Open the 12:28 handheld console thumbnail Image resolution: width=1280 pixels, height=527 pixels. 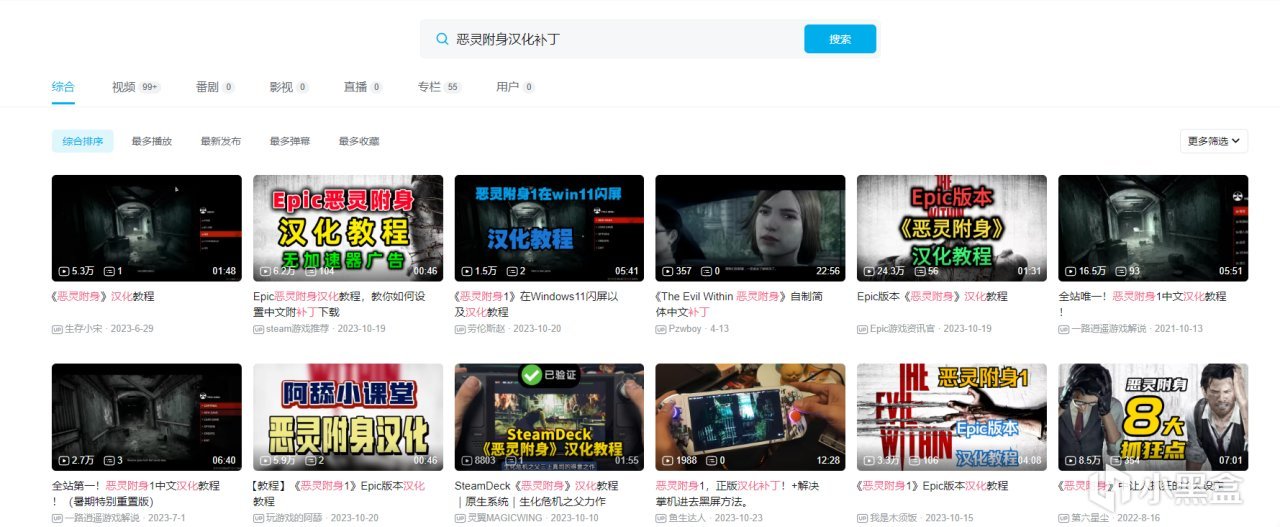click(x=750, y=416)
